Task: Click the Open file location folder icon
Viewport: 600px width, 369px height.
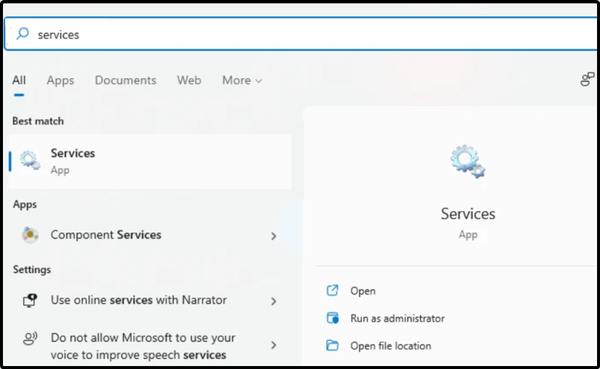Action: 332,345
